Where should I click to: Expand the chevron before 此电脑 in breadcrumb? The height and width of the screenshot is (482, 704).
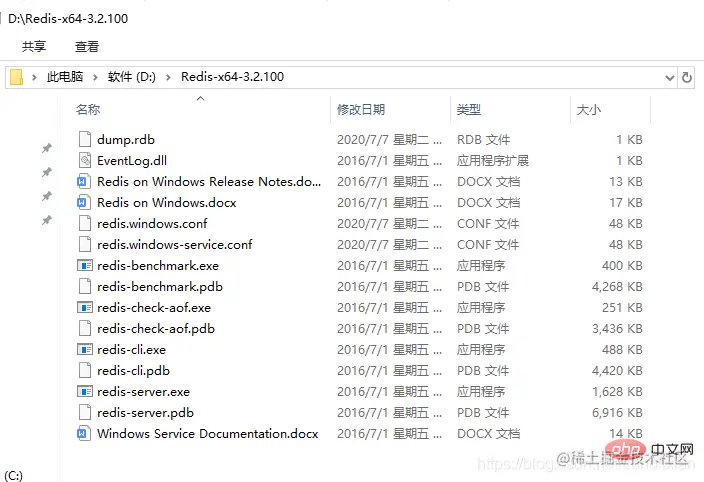point(34,77)
